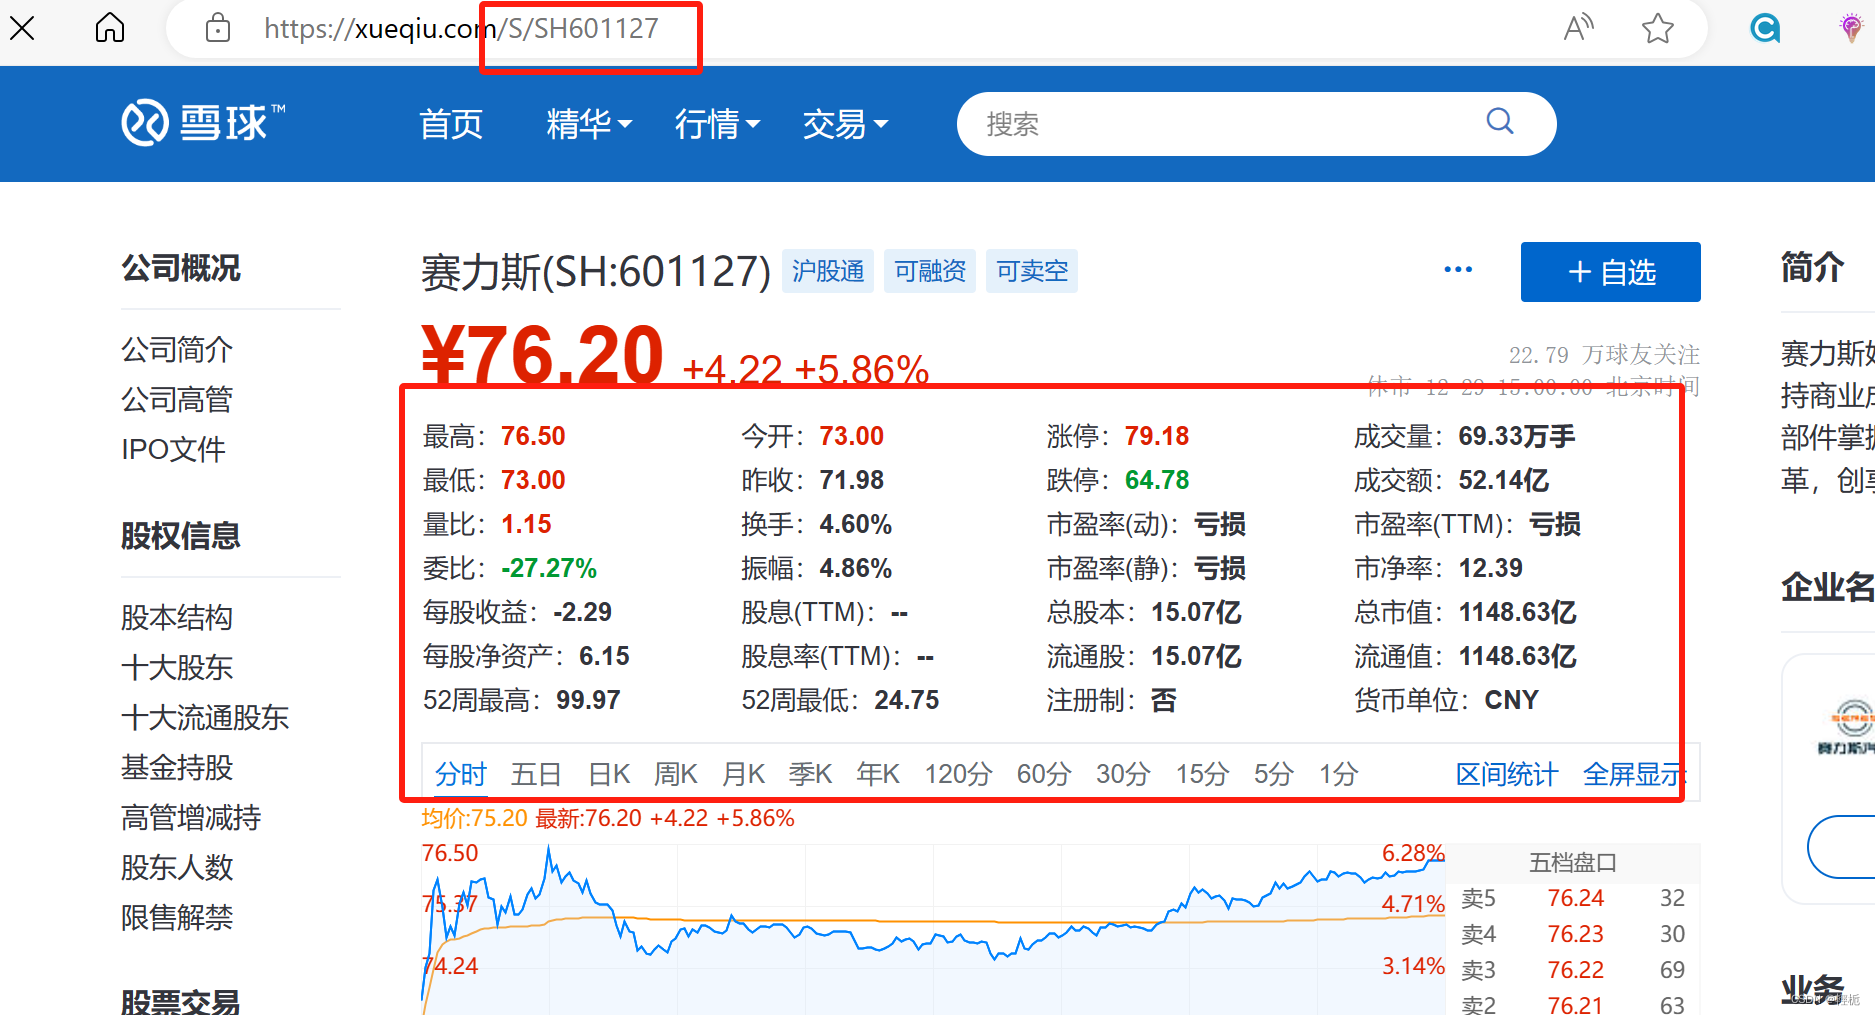The image size is (1875, 1015).
Task: Click the 可卖空 tag
Action: point(1032,271)
